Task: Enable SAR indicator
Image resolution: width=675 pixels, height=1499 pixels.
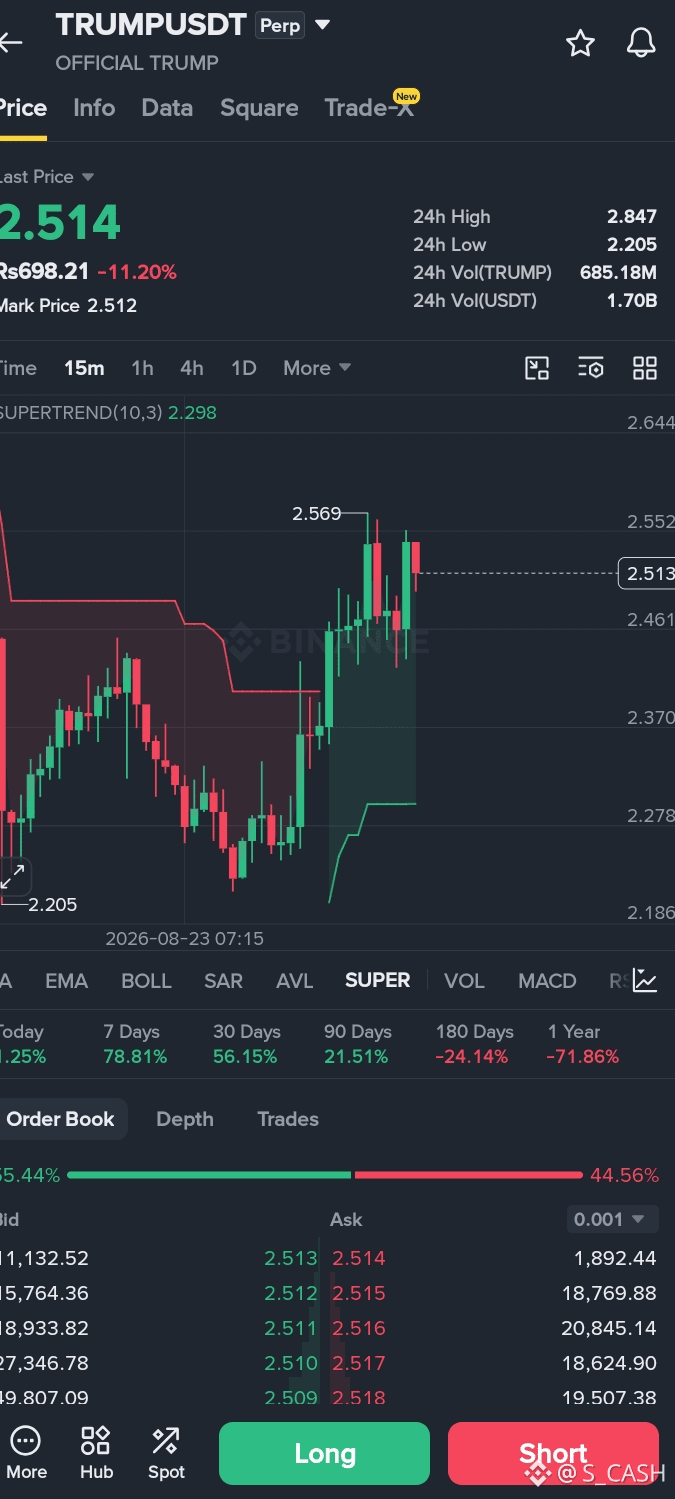Action: [x=223, y=981]
